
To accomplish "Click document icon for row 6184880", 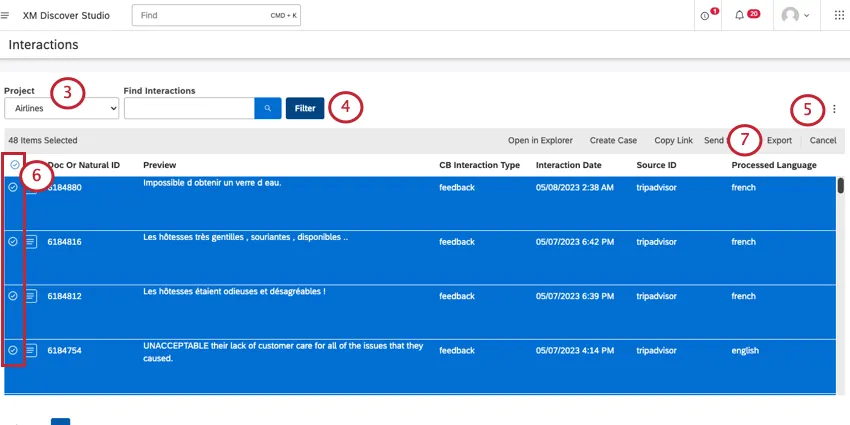I will 31,187.
